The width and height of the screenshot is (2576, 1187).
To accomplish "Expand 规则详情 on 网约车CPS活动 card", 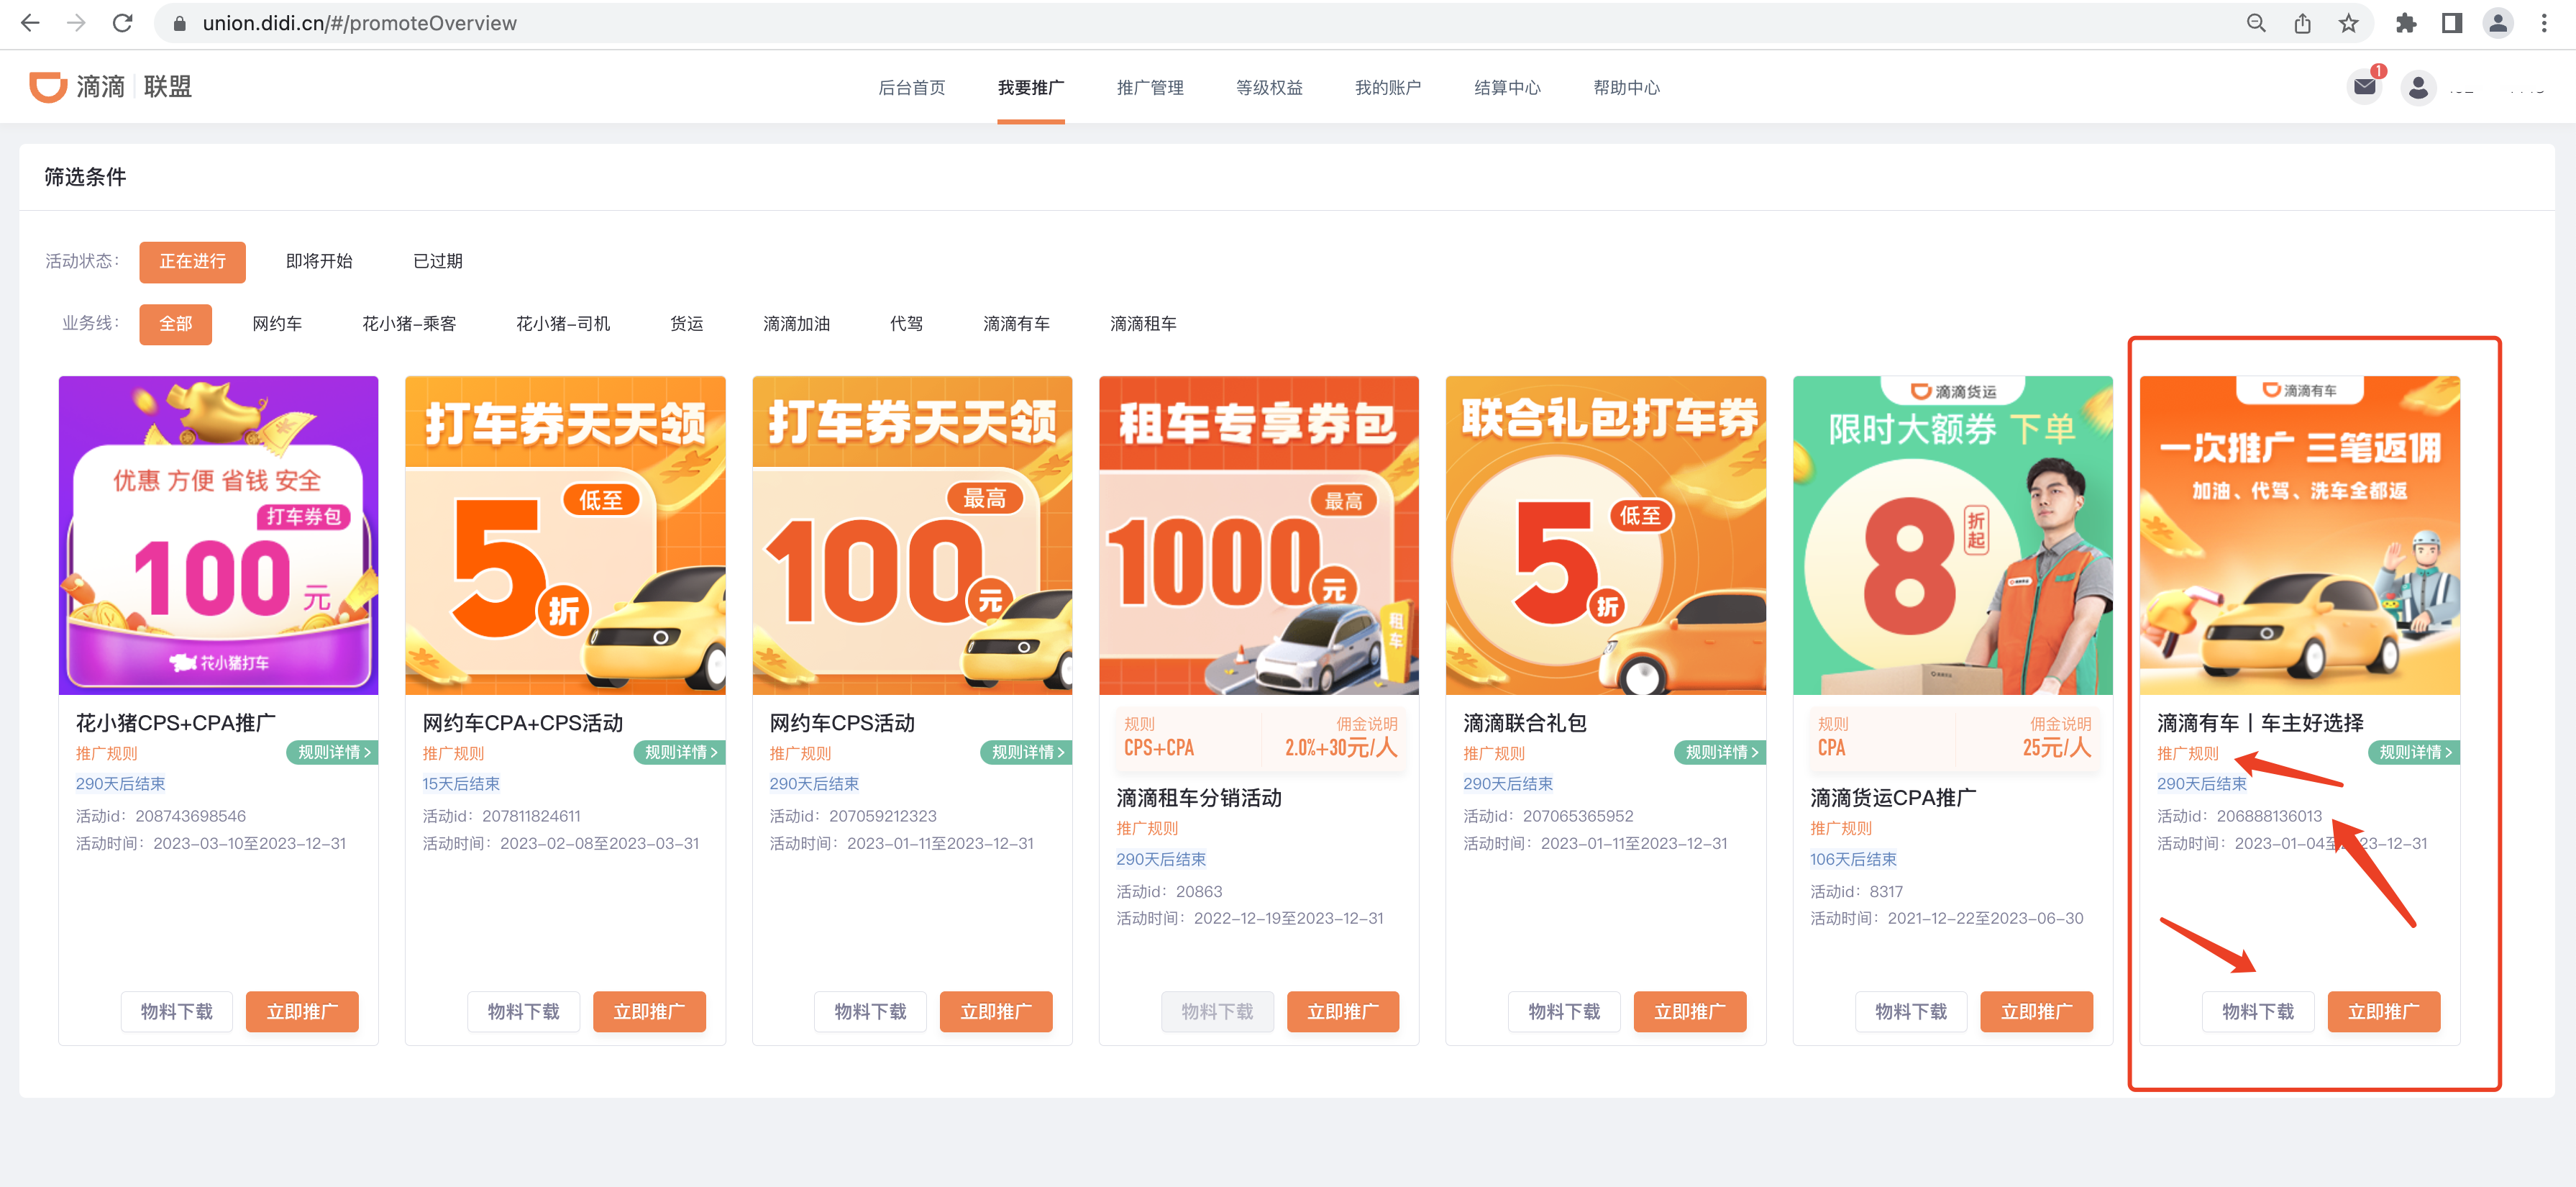I will point(1027,752).
